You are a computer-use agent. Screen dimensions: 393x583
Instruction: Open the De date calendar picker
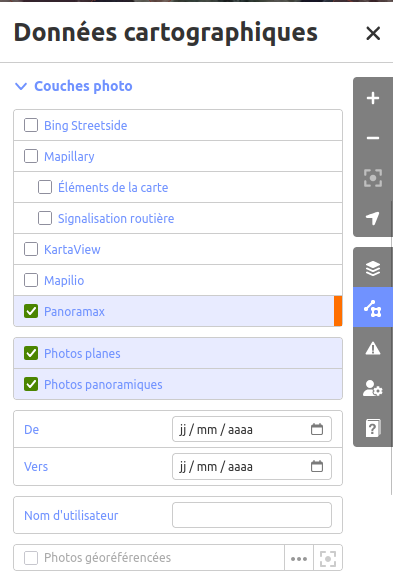click(x=317, y=429)
